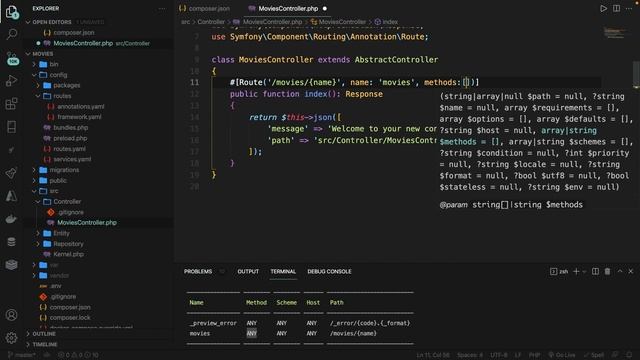Split the editor right

616,8
